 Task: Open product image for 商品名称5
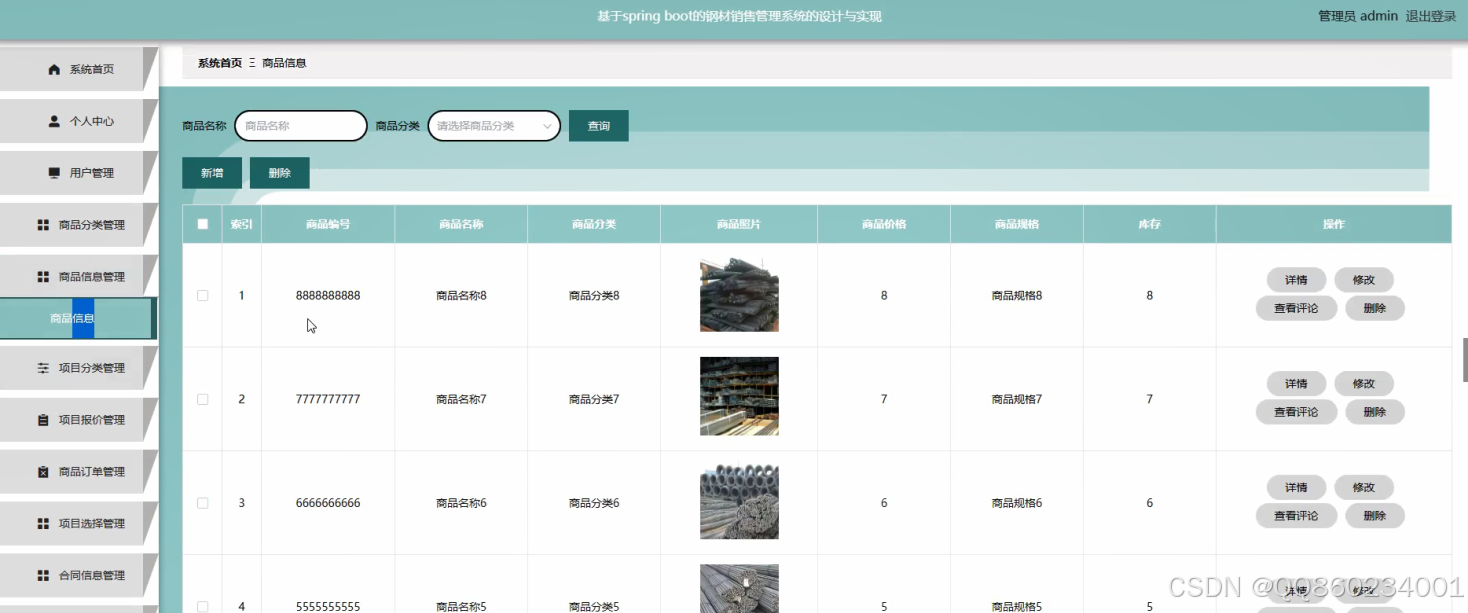[x=739, y=589]
